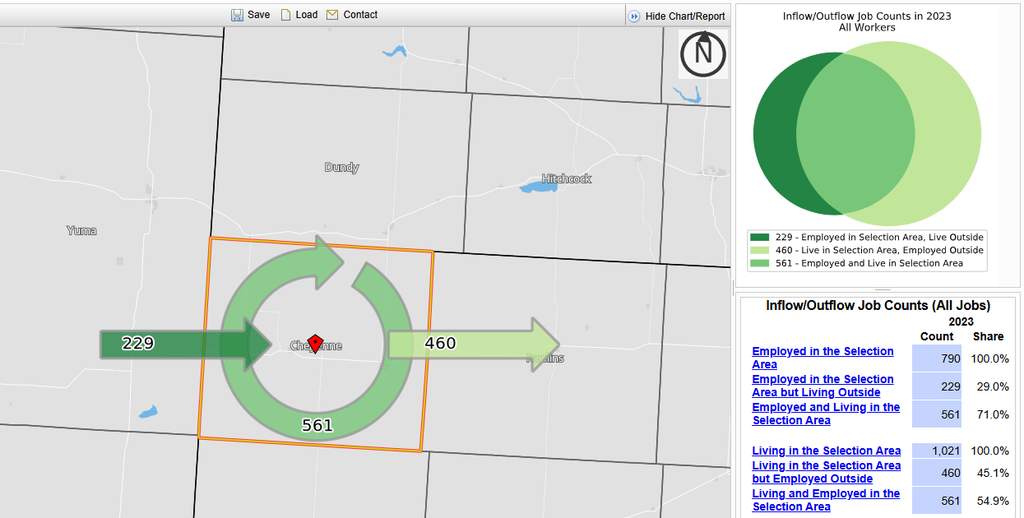
Task: Click the 71.0% share value
Action: (993, 415)
